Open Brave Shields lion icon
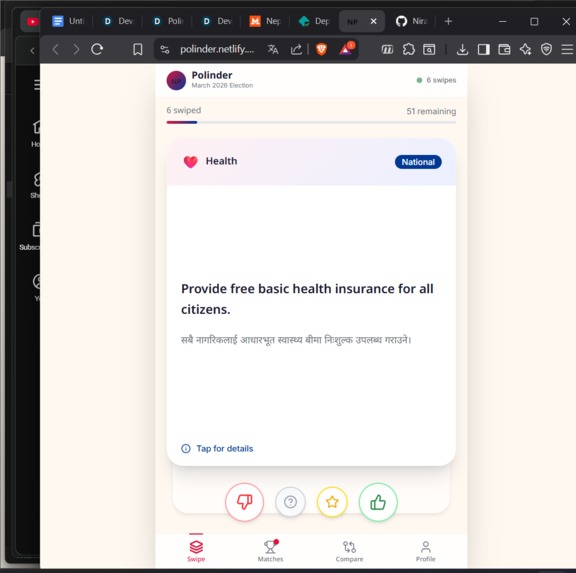The height and width of the screenshot is (573, 576). coord(321,49)
